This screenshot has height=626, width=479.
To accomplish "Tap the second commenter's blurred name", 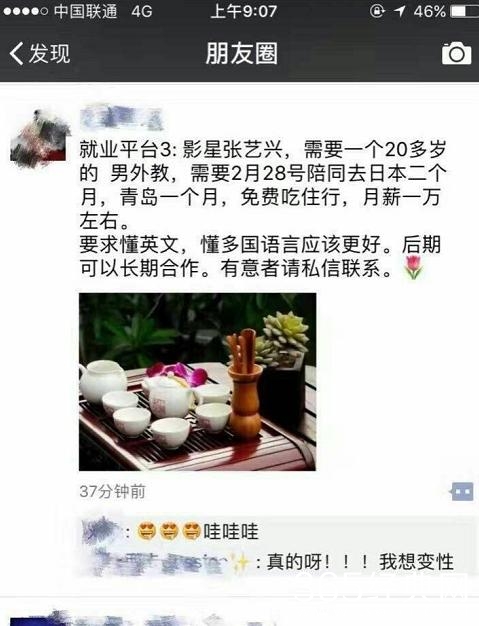I will coord(164,561).
